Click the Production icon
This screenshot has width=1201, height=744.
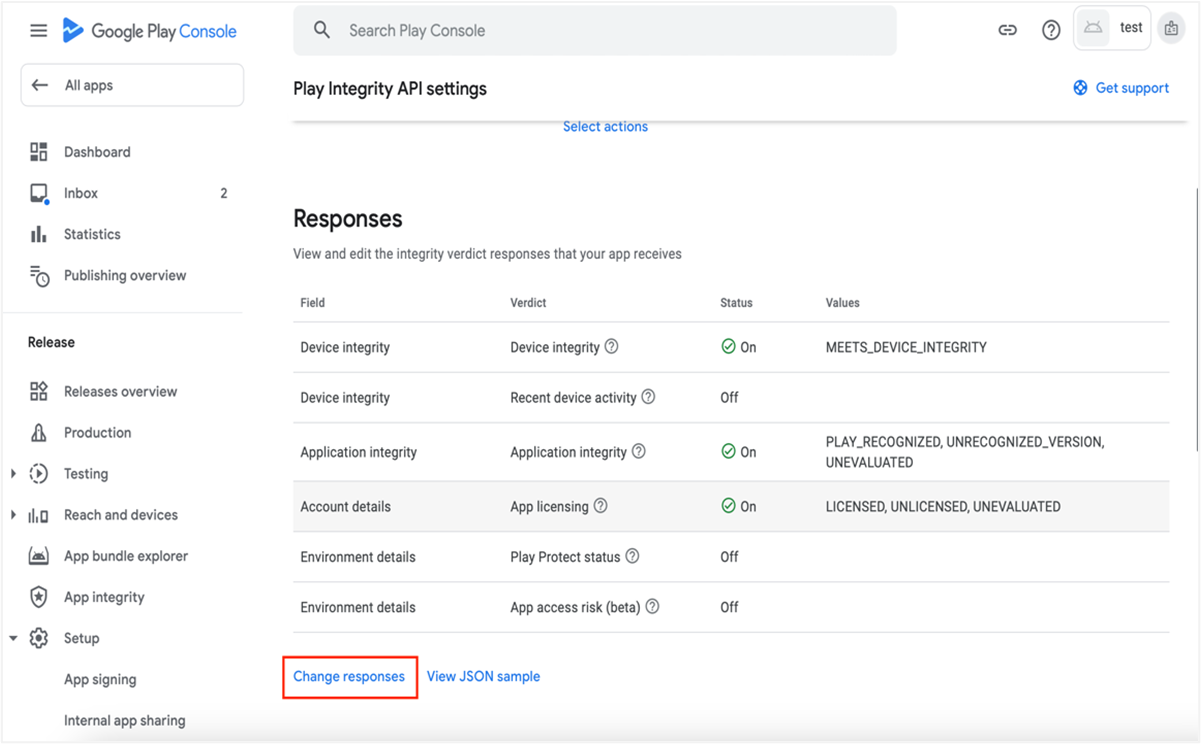click(x=39, y=433)
